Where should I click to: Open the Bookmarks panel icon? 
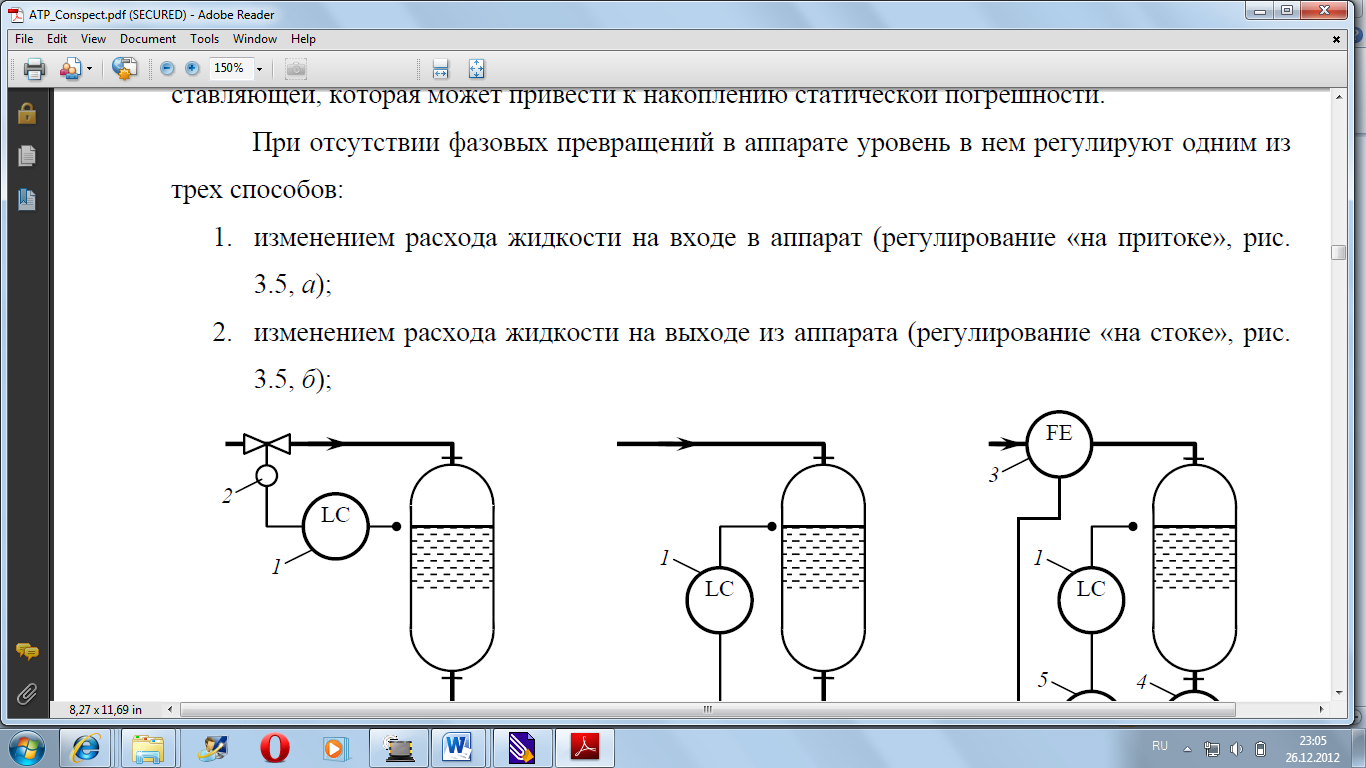[x=26, y=199]
